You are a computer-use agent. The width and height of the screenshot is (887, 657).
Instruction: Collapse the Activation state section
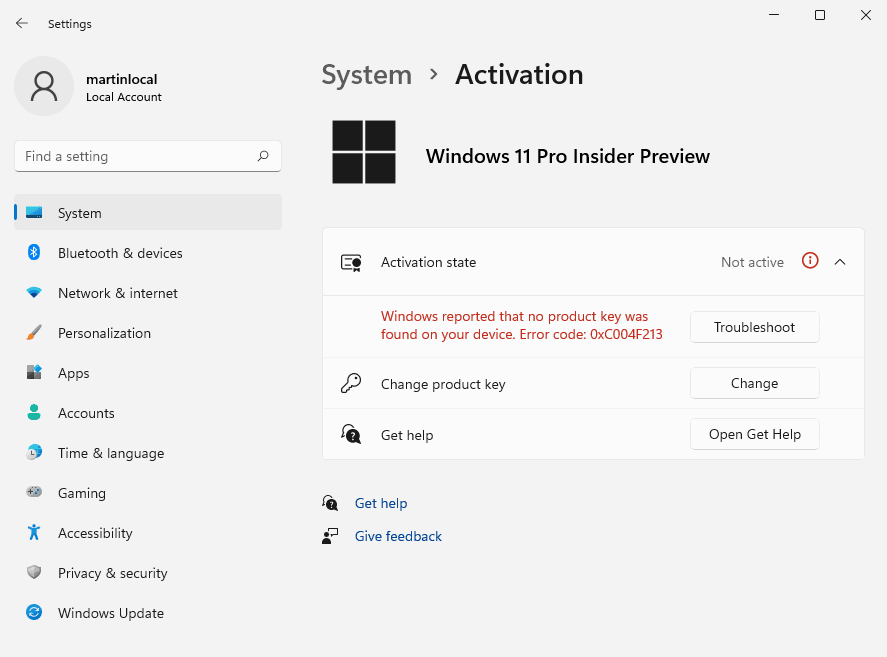click(x=840, y=261)
